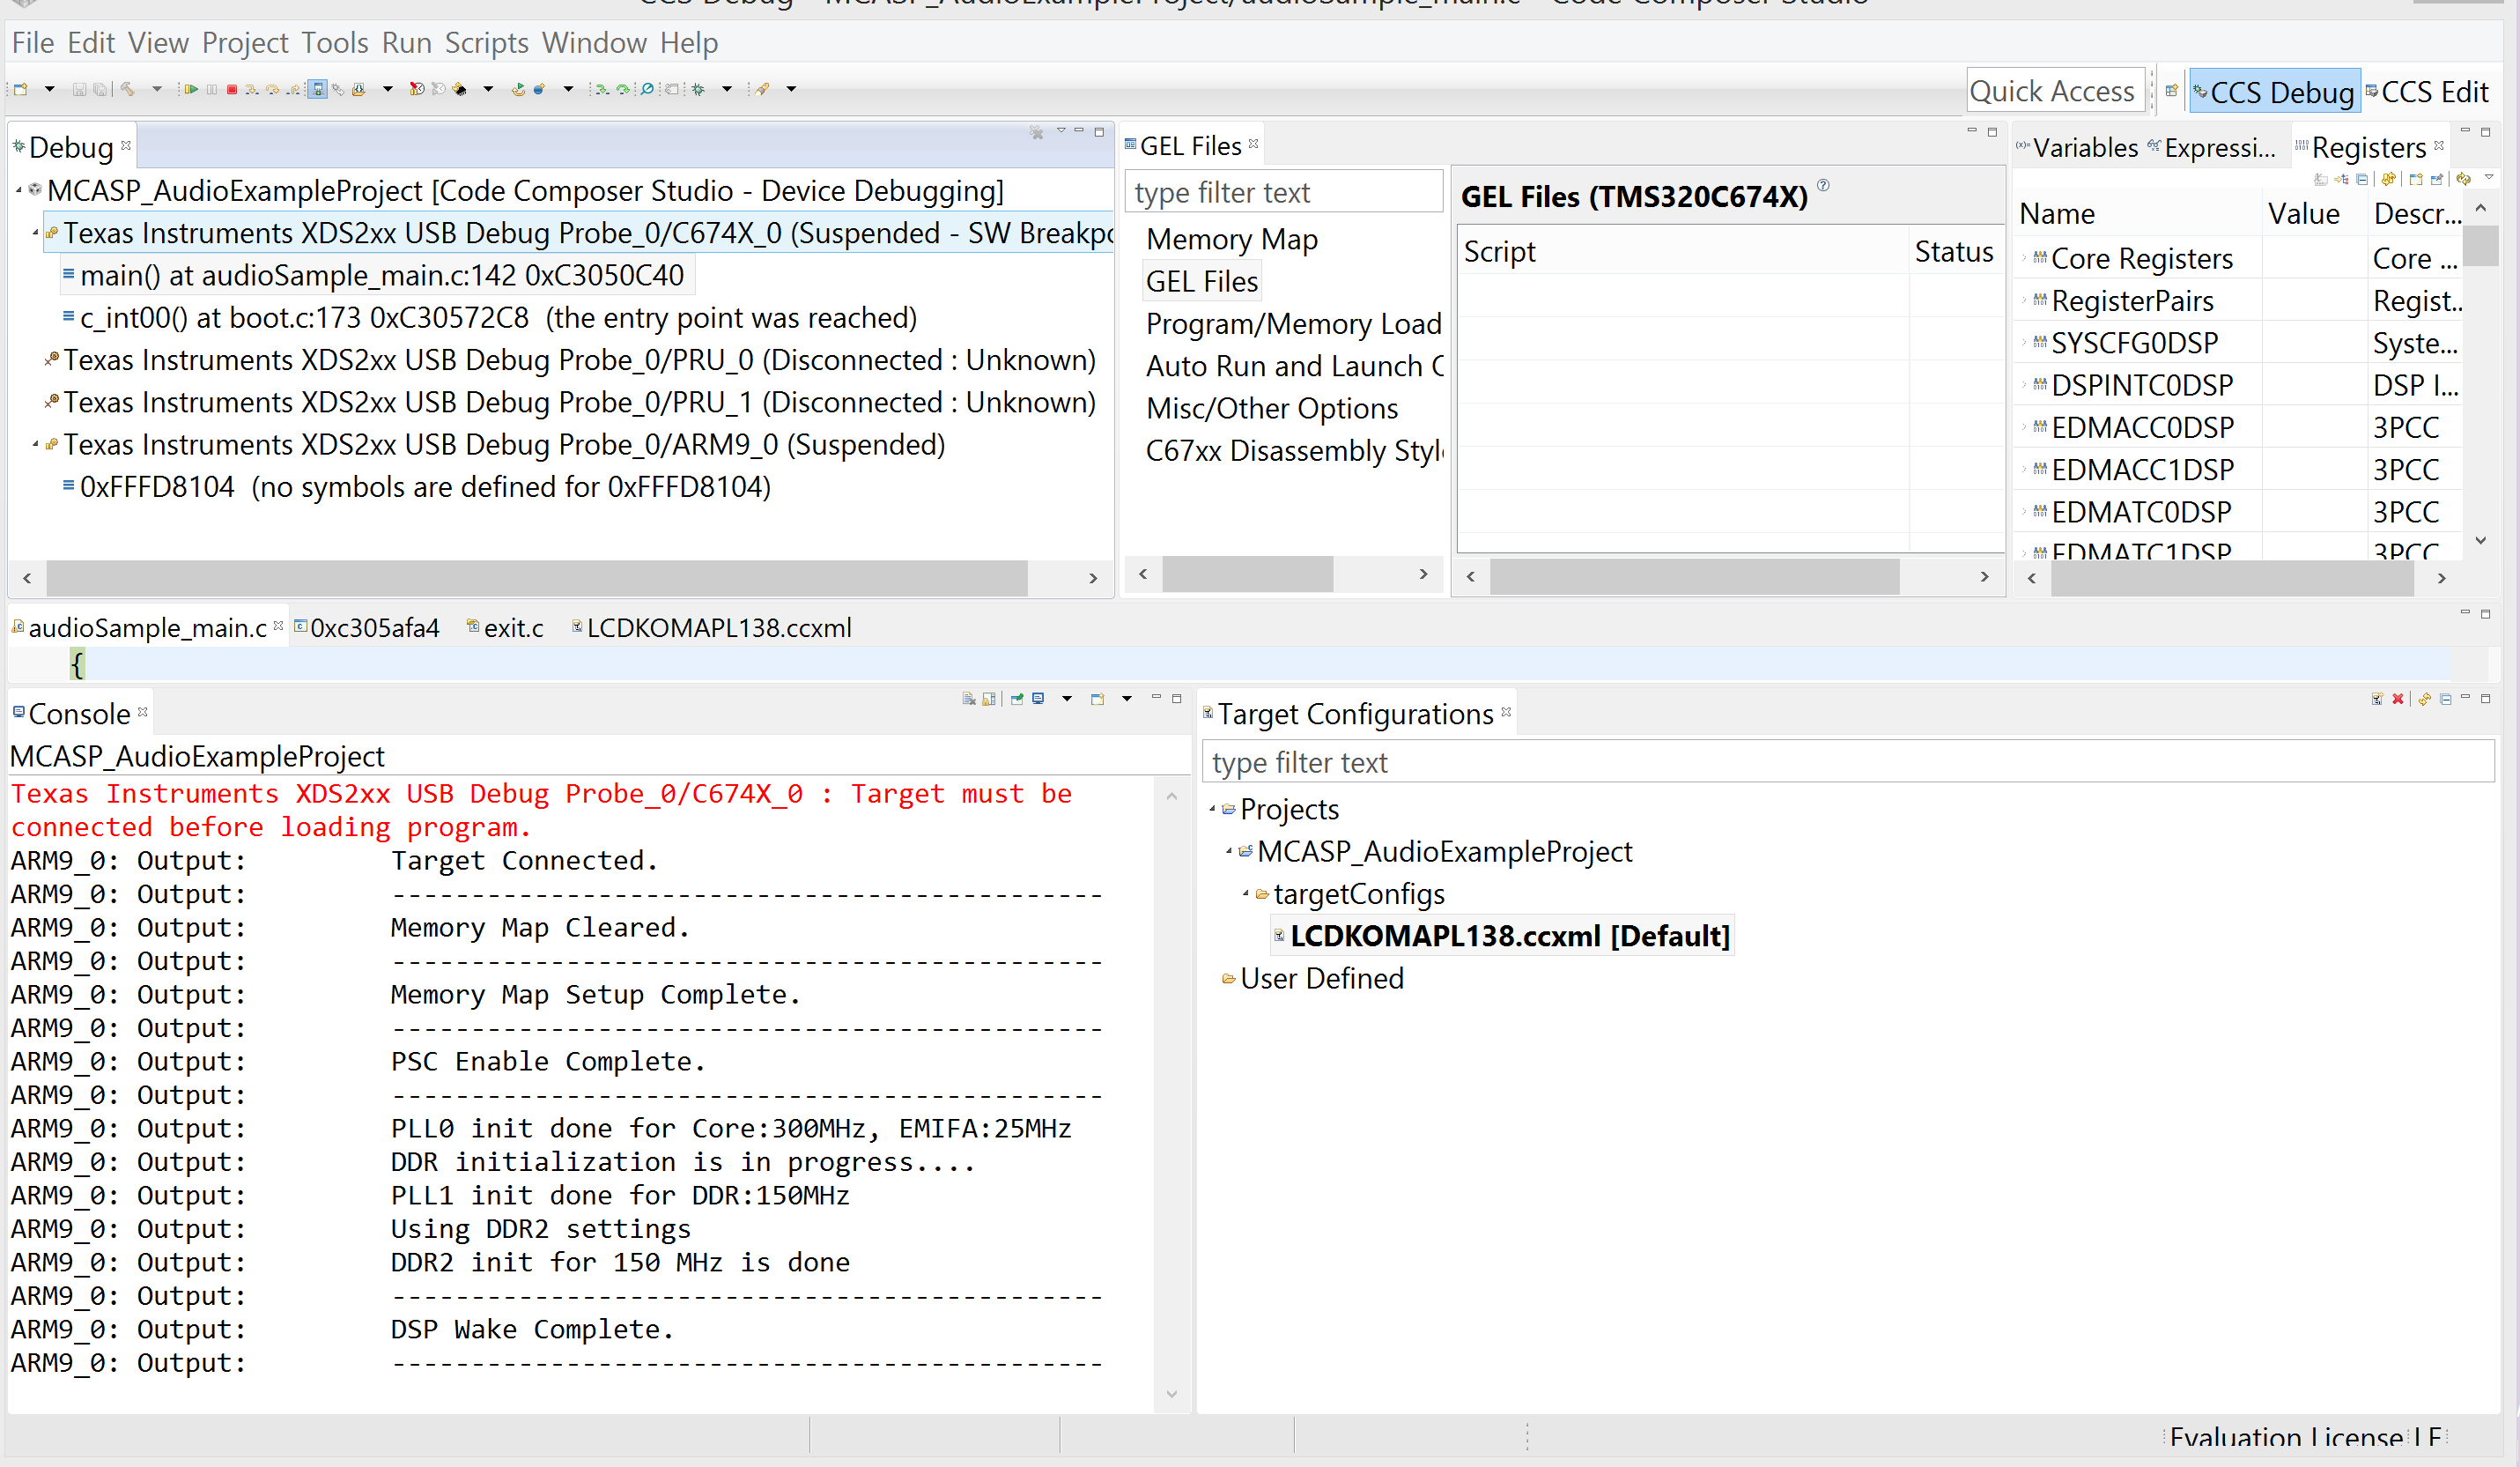Open the File menu

[33, 43]
